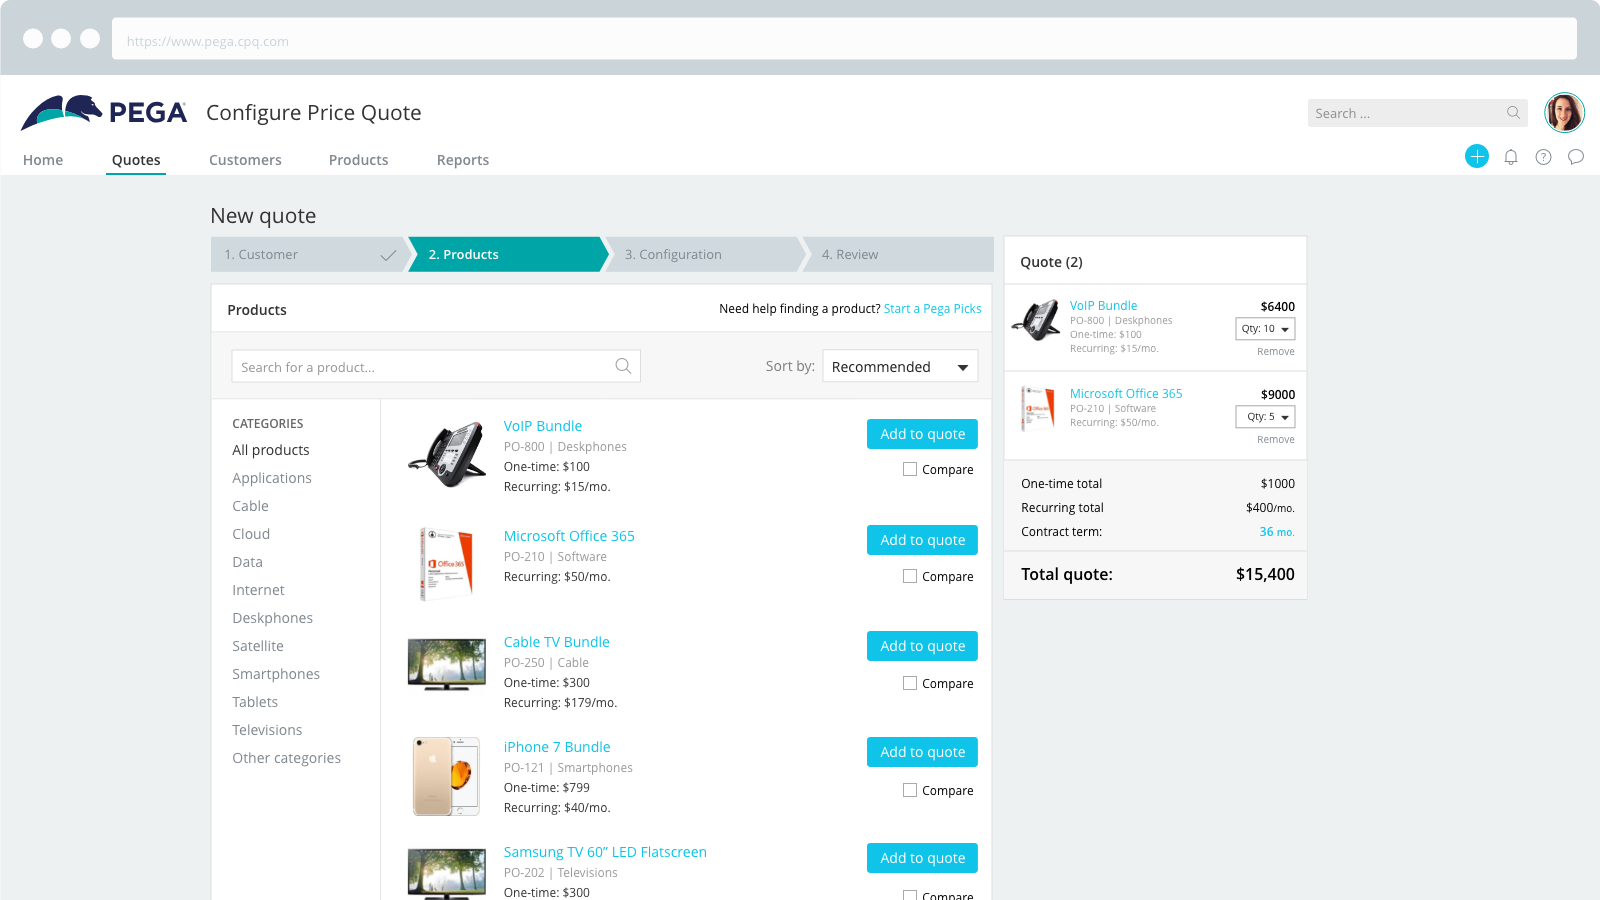Image resolution: width=1600 pixels, height=900 pixels.
Task: Select step 2. Products
Action: 507,254
